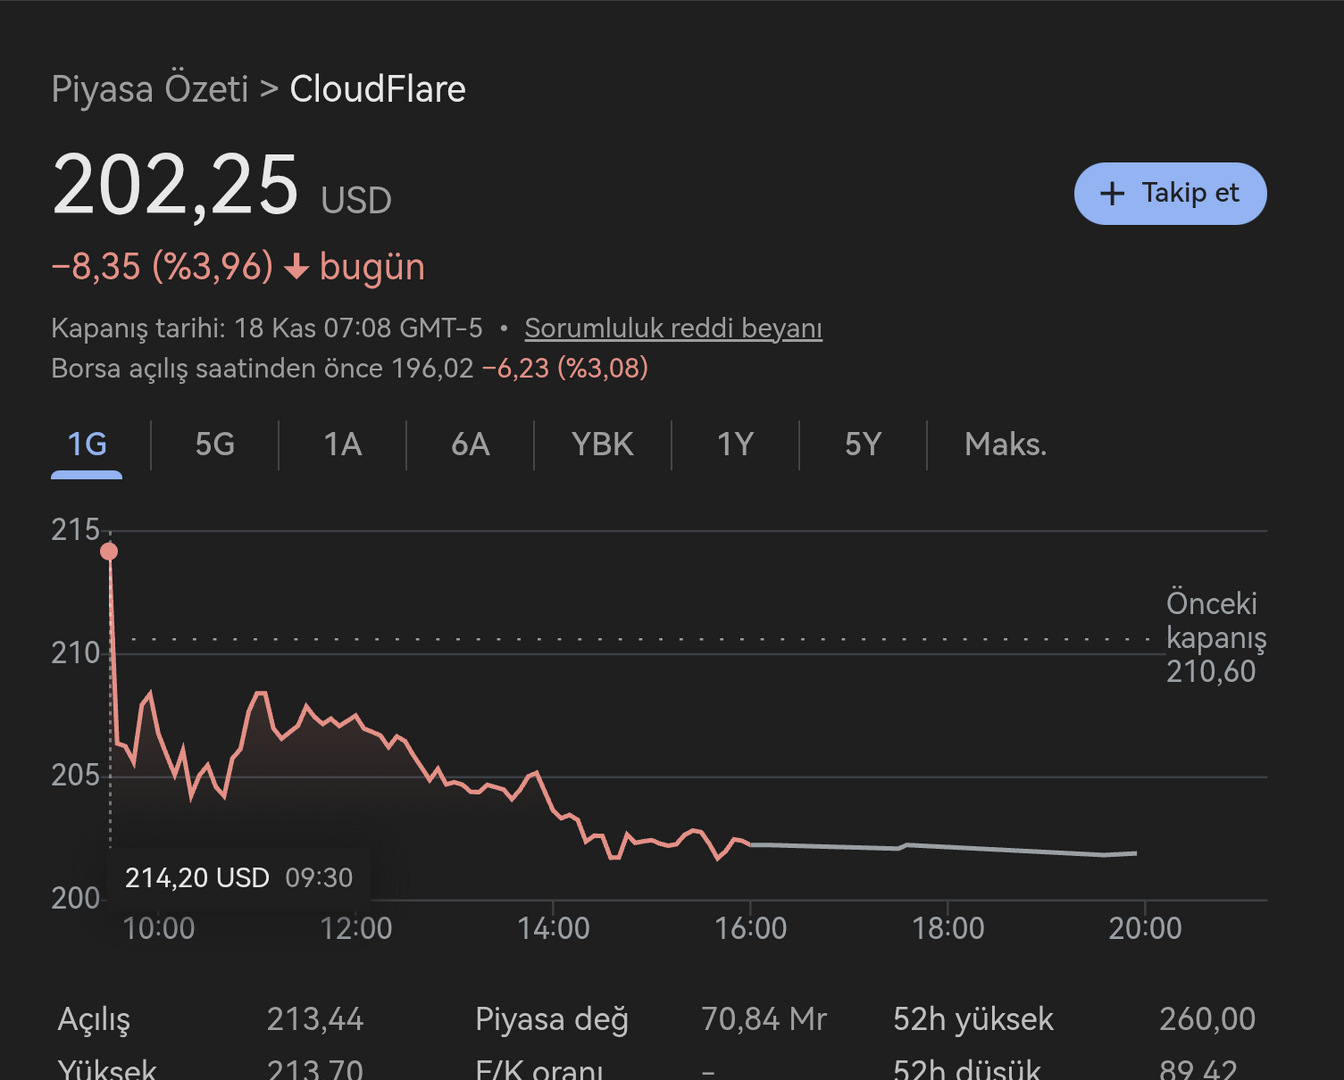Click the Takip et follow button
The width and height of the screenshot is (1344, 1080).
[1170, 193]
